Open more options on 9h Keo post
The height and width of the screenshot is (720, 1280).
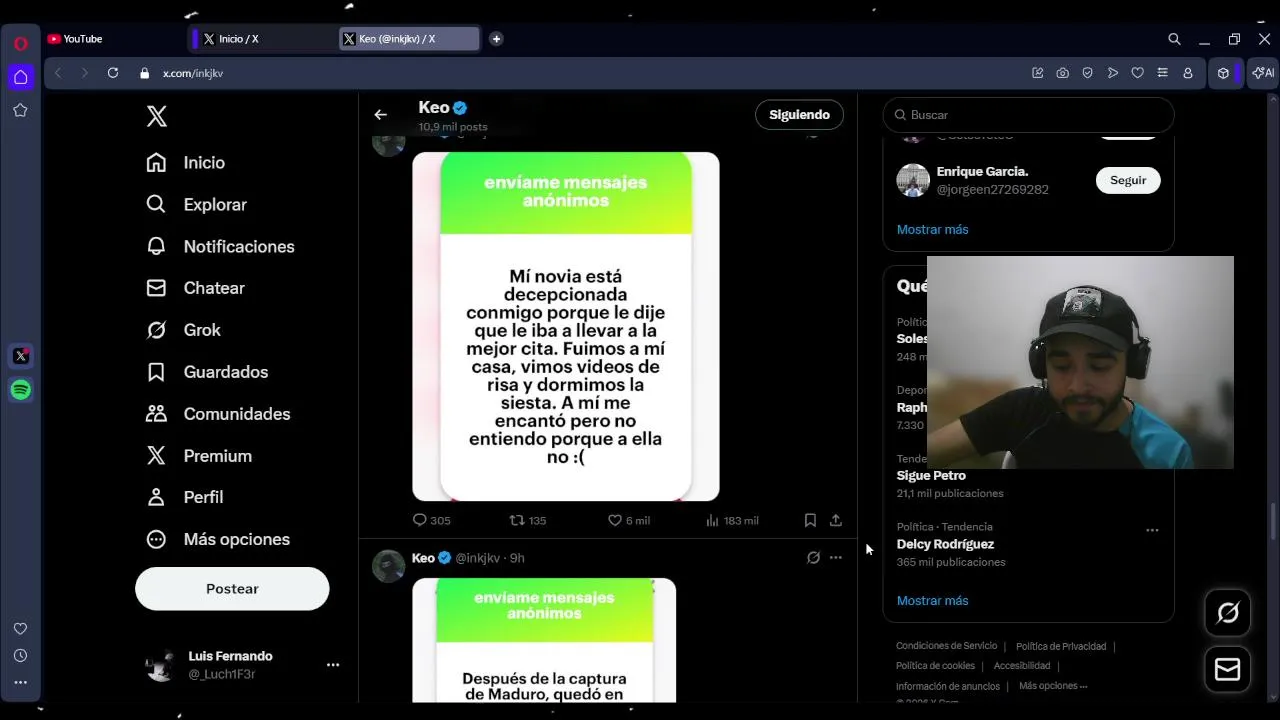(x=836, y=558)
